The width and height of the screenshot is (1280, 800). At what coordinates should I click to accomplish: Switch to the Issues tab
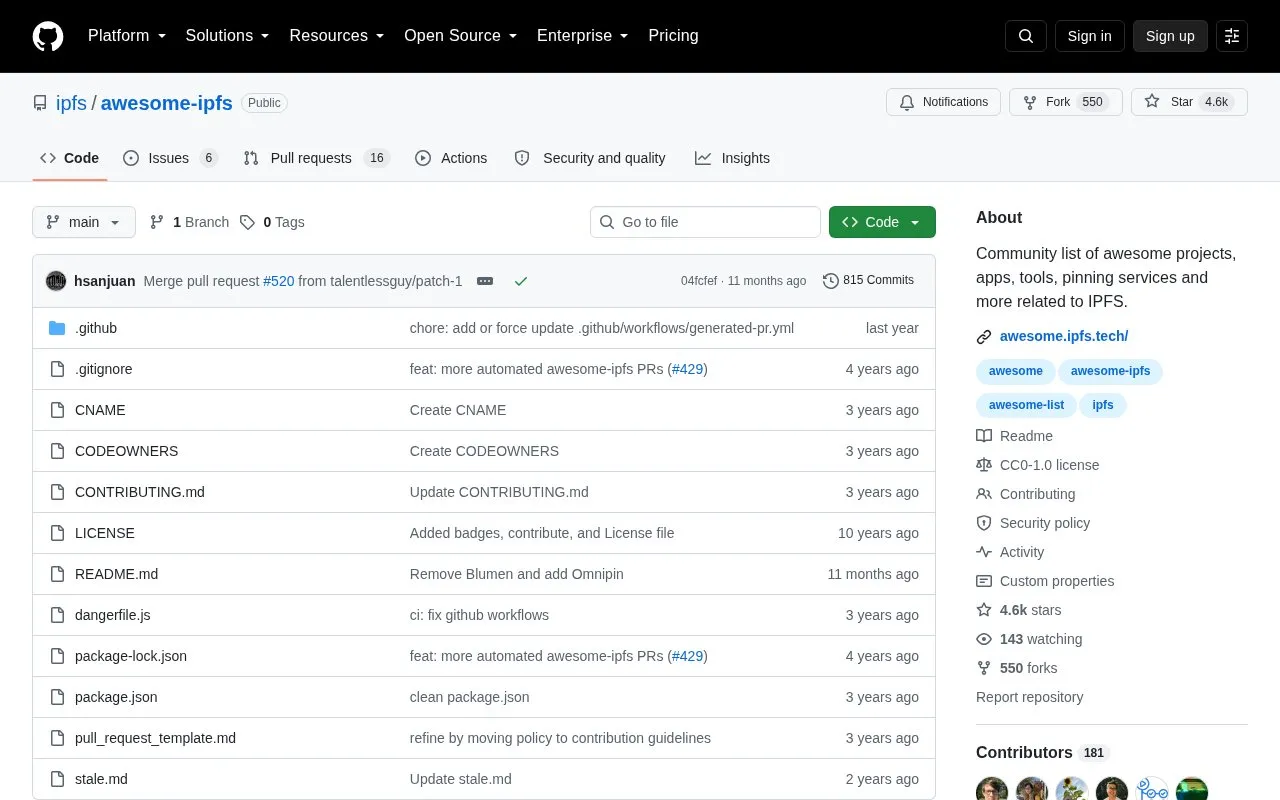tap(170, 158)
